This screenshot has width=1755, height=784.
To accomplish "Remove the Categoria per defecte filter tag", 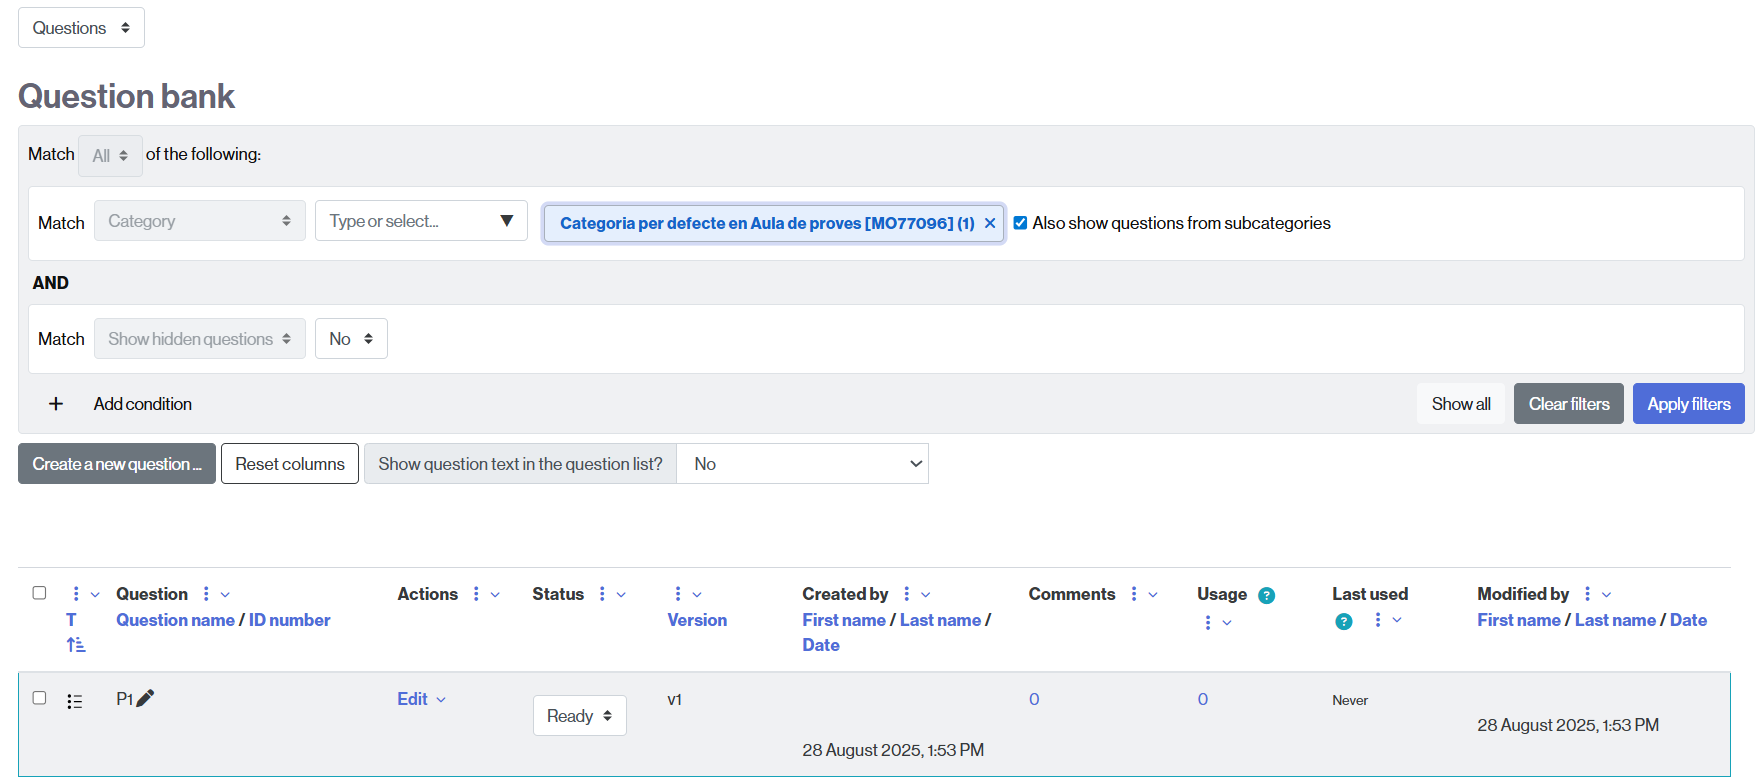I will (990, 223).
